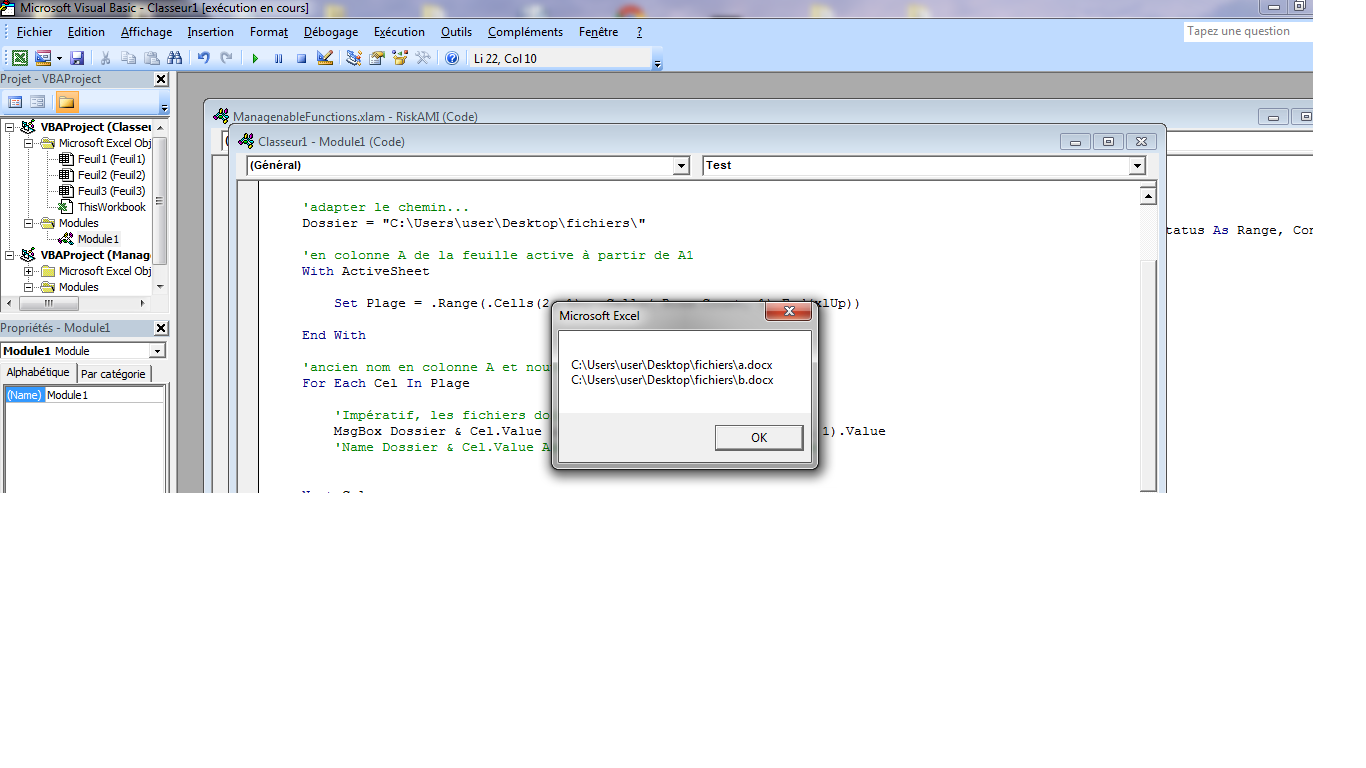The image size is (1366, 768).
Task: Open Visual Basic Help question mark icon
Action: pyautogui.click(x=451, y=58)
